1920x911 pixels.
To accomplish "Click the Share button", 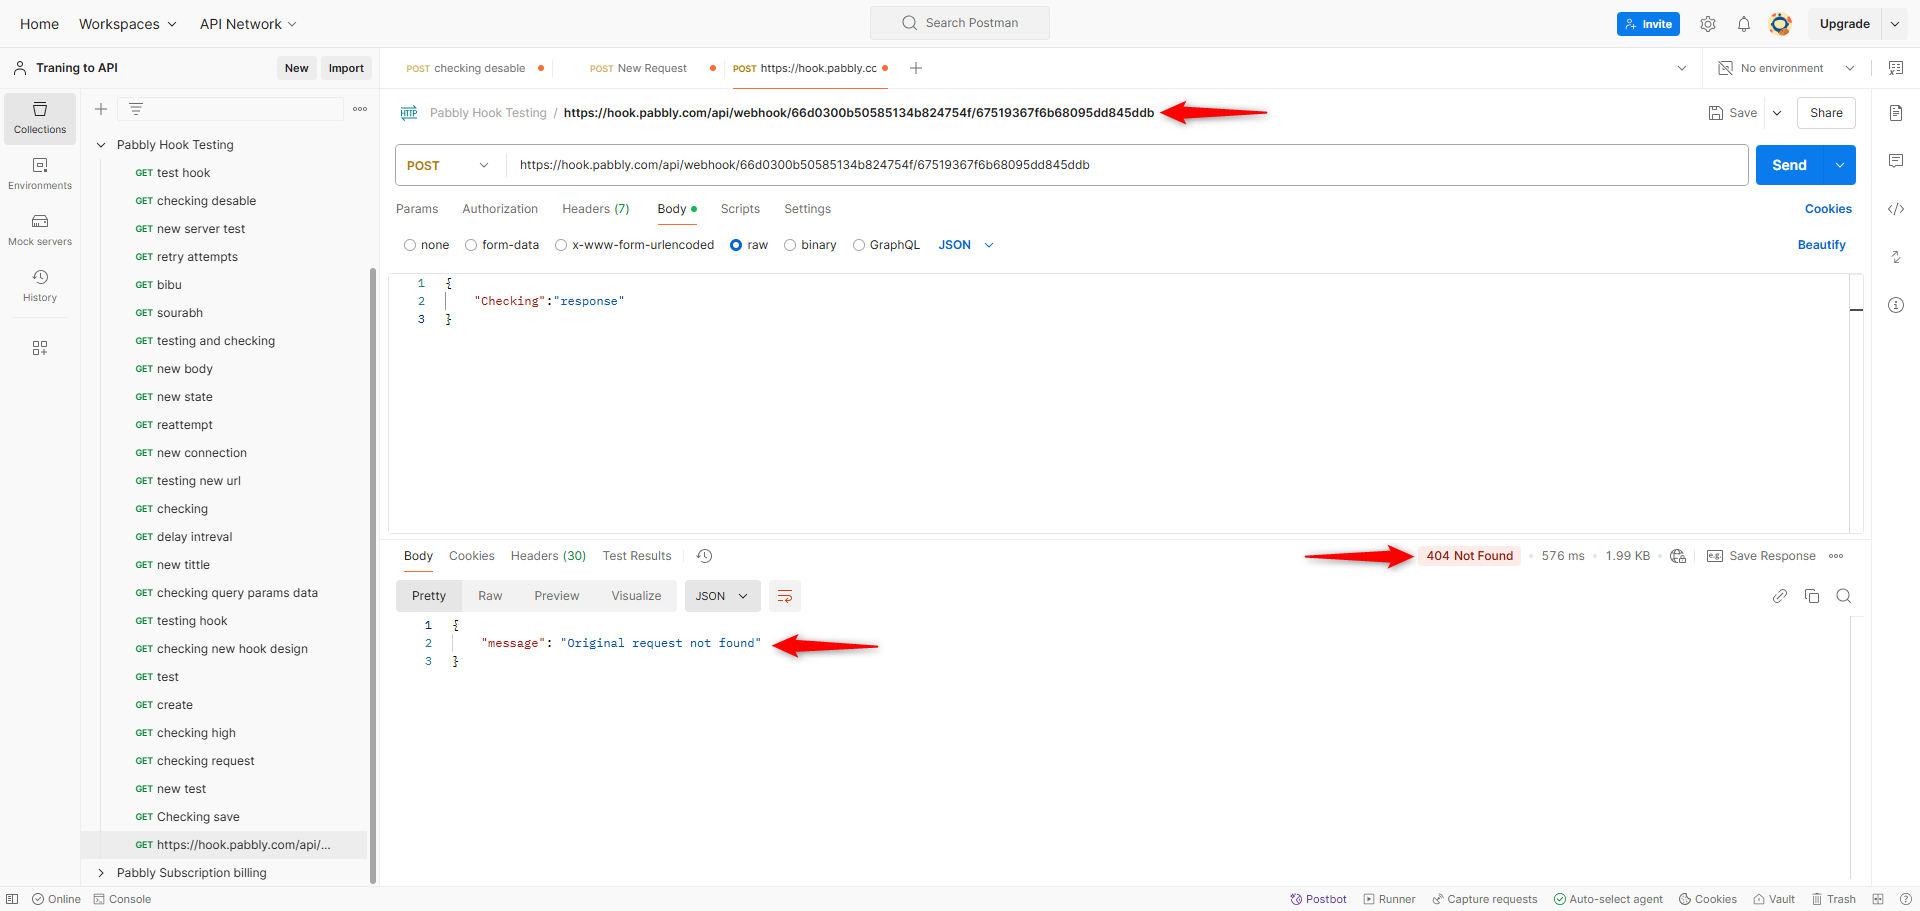I will pyautogui.click(x=1826, y=113).
